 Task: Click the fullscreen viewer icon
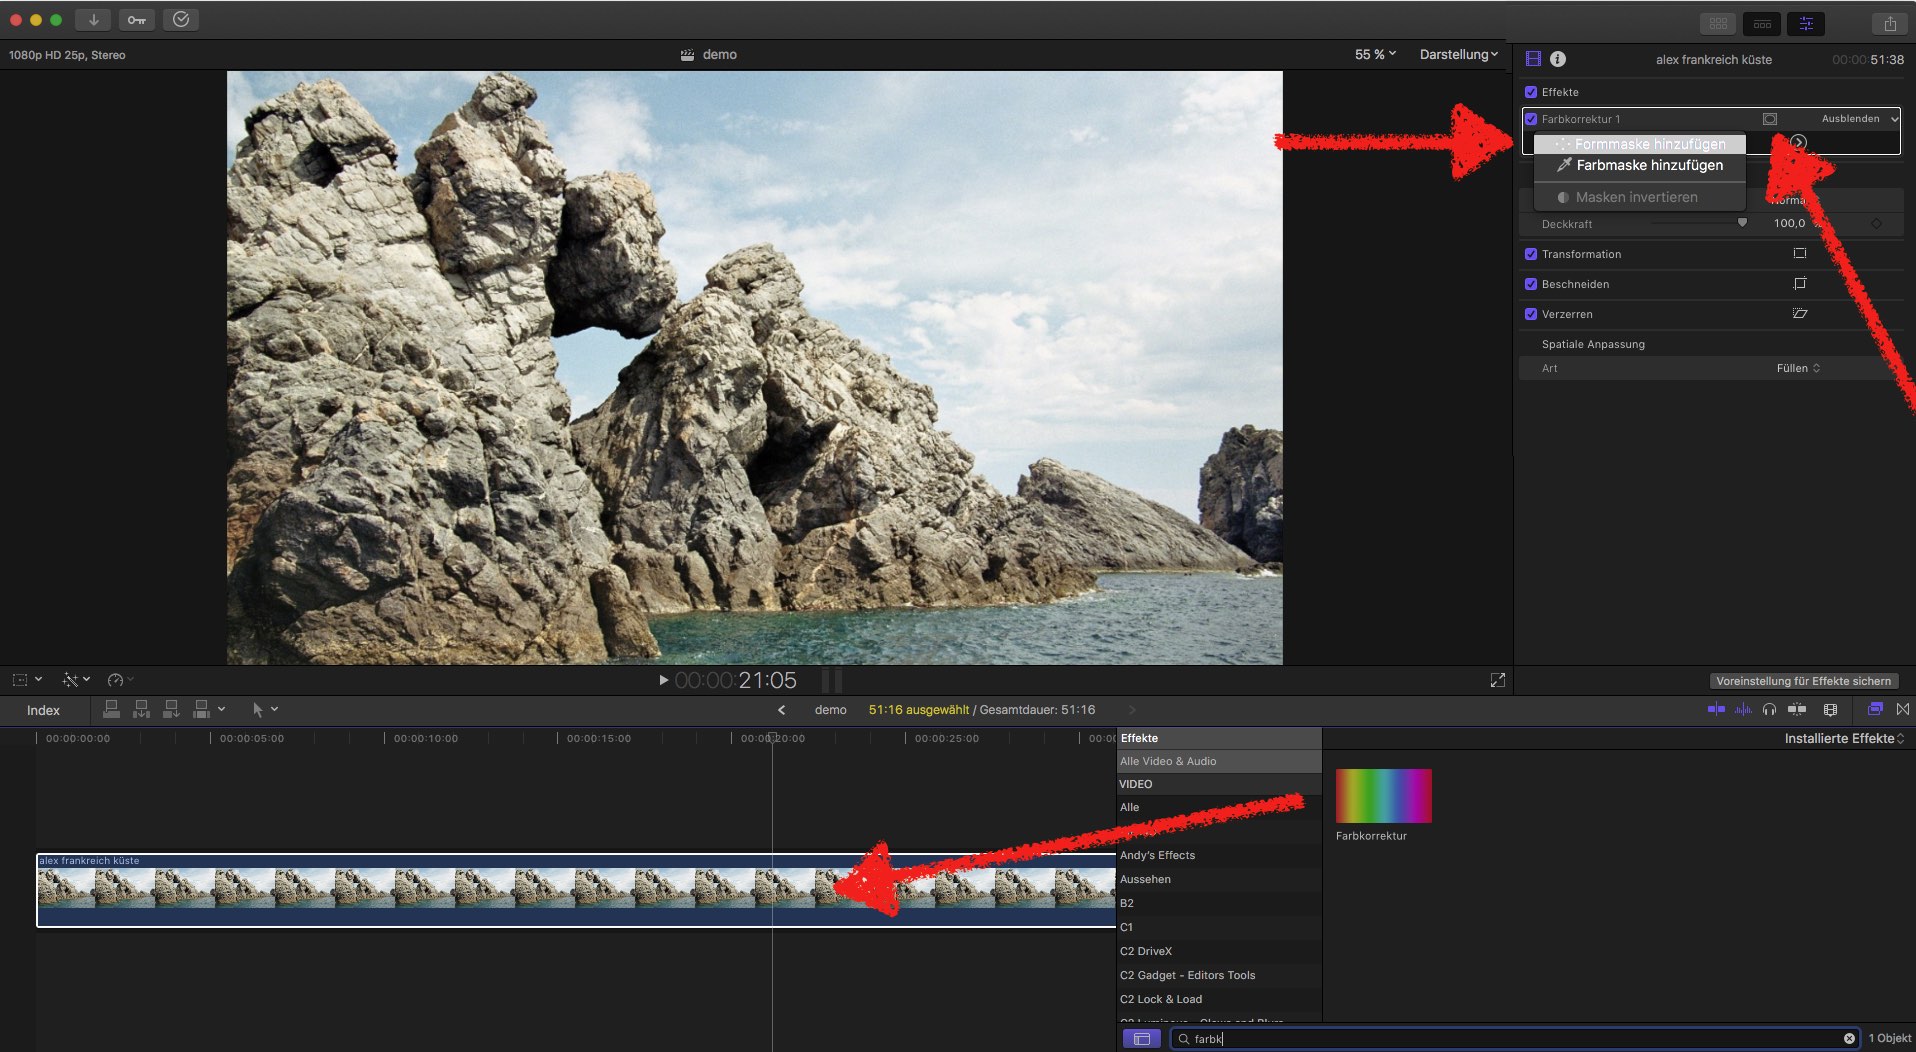pyautogui.click(x=1497, y=680)
